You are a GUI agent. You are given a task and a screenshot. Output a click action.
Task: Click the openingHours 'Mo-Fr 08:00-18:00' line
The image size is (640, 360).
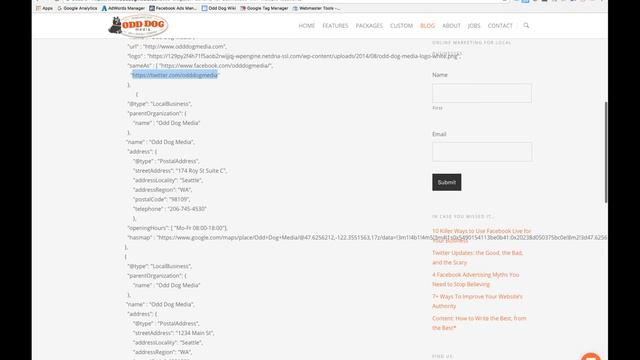point(178,228)
